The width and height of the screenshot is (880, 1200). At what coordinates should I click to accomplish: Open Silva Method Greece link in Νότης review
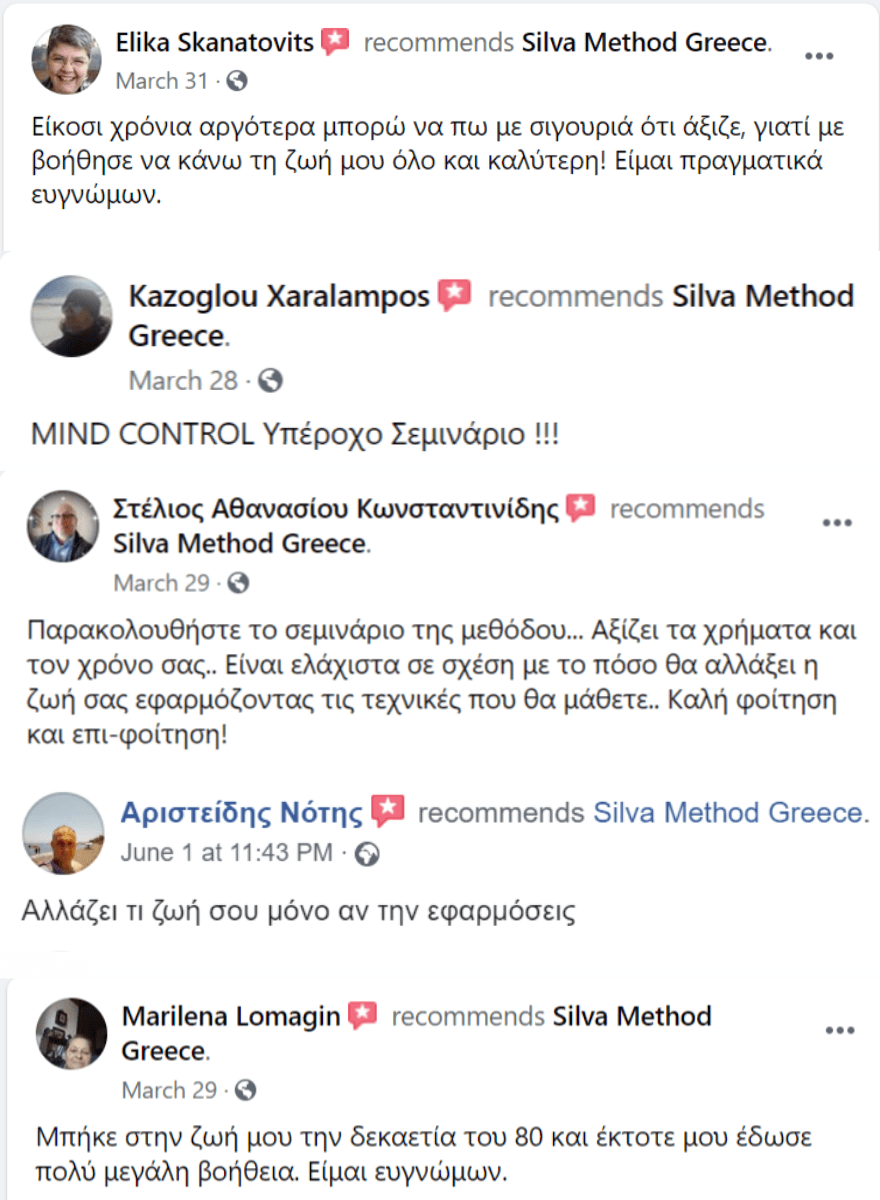(x=730, y=812)
